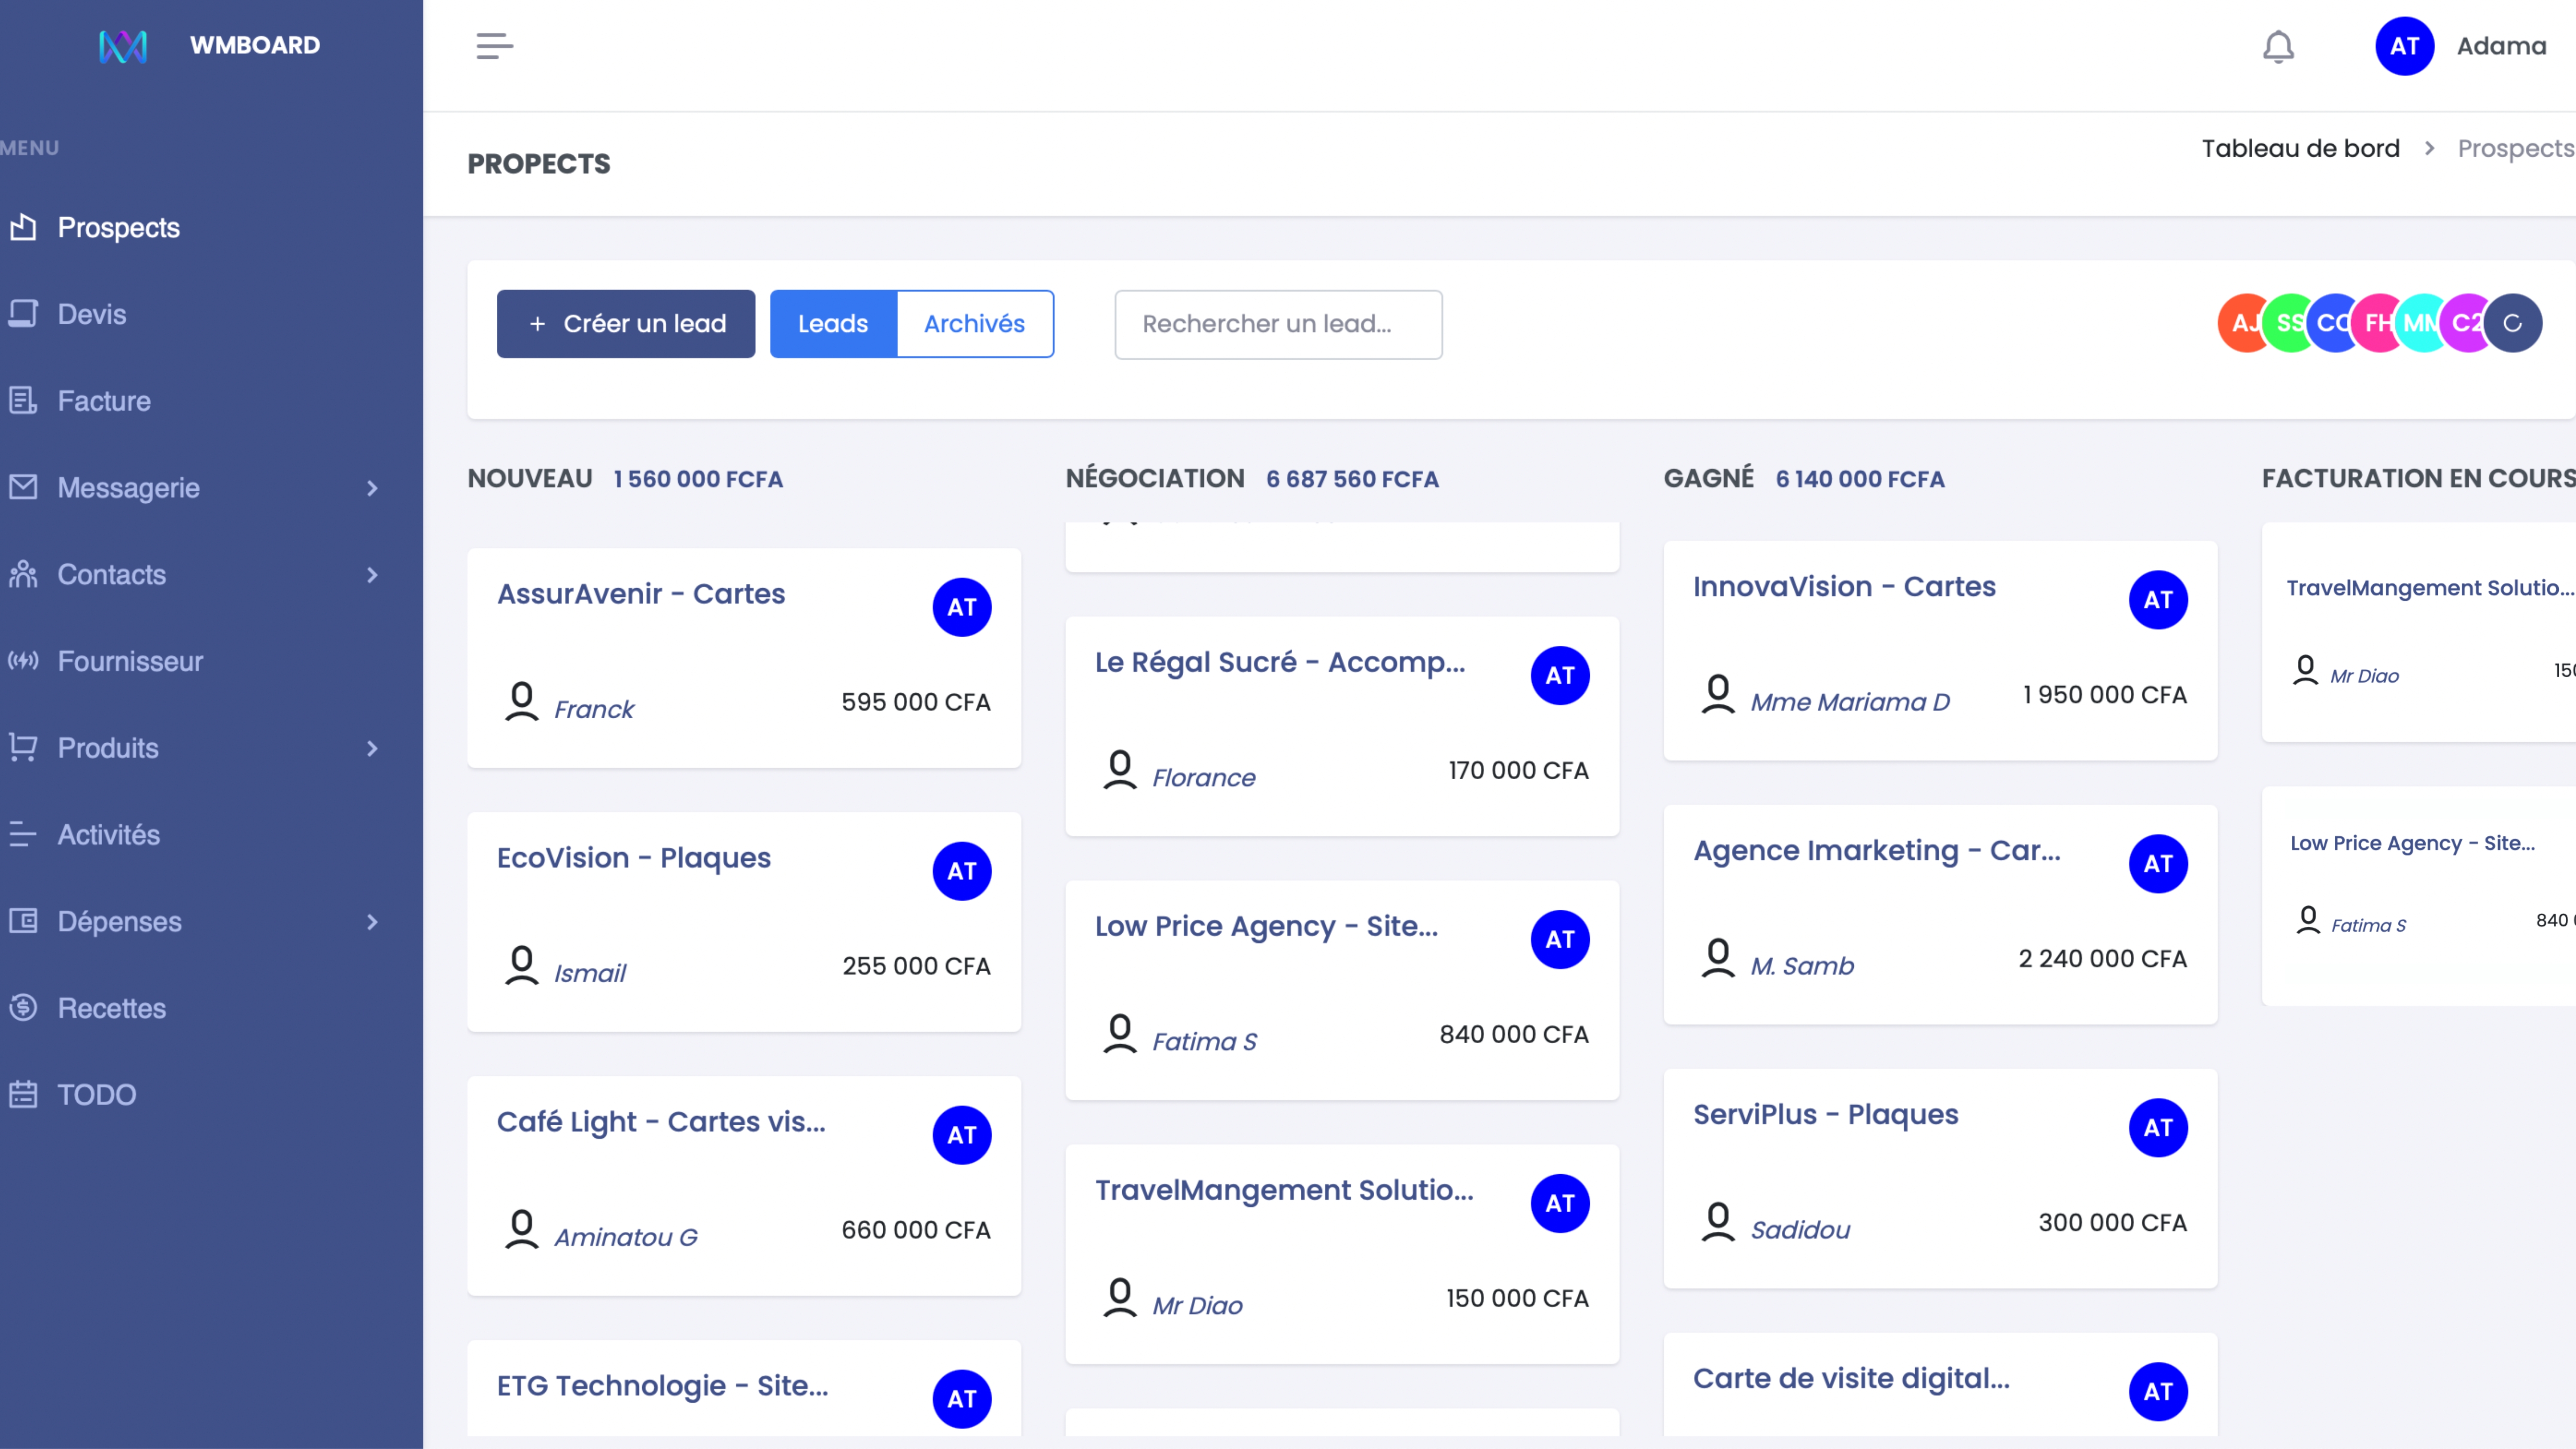Image resolution: width=2576 pixels, height=1449 pixels.
Task: Open ETG Technologie - Site lead
Action: click(x=662, y=1385)
